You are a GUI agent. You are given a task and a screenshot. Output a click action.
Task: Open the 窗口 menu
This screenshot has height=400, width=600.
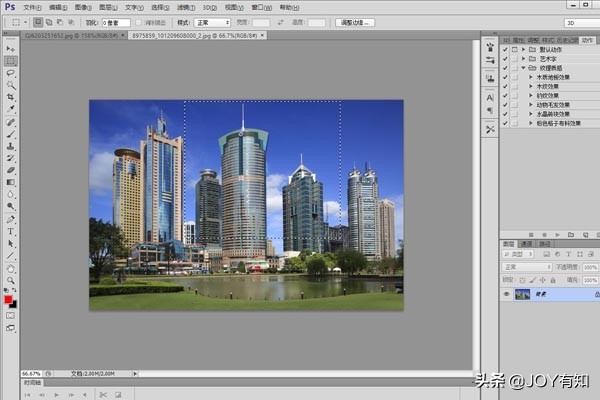coord(262,7)
